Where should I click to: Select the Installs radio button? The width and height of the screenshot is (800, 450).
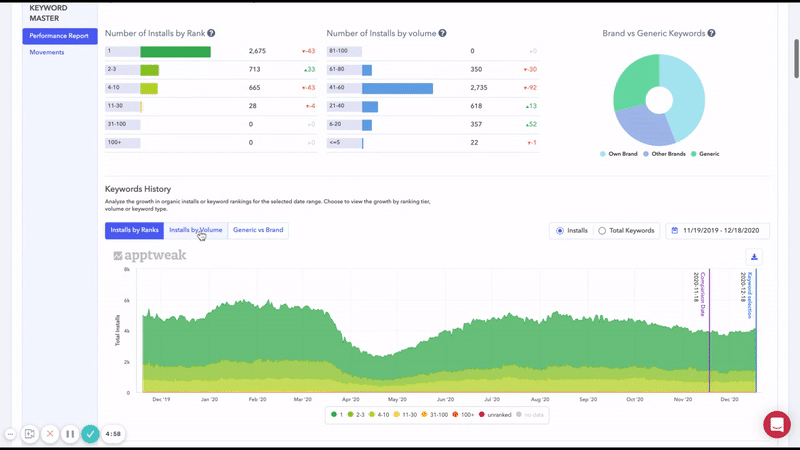click(x=560, y=231)
